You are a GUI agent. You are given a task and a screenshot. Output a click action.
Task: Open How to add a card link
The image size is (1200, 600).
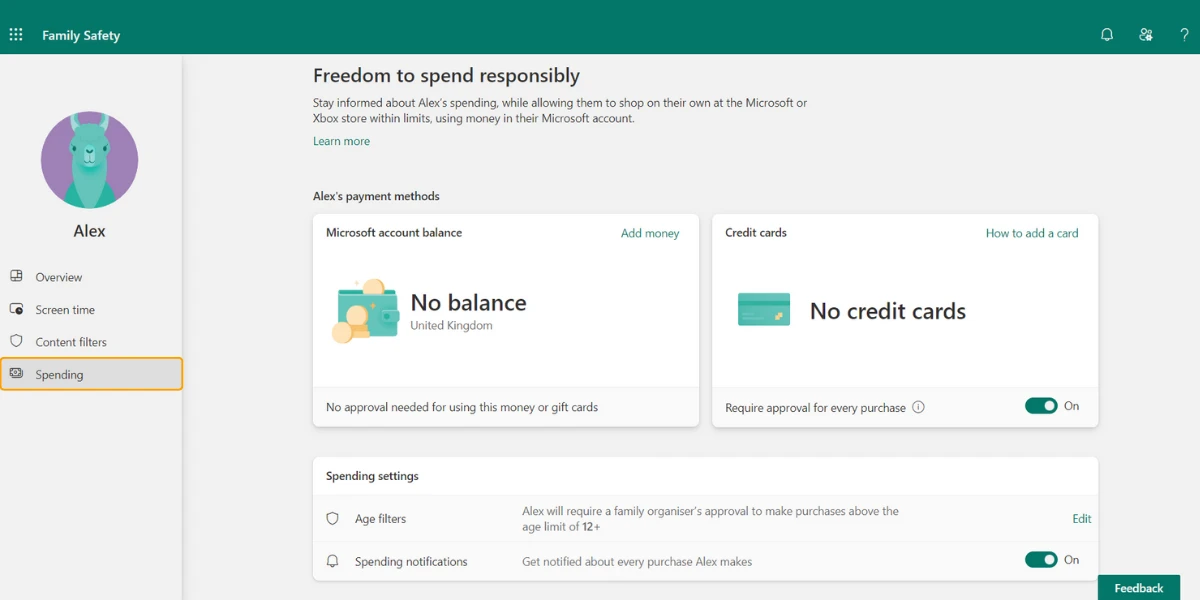point(1032,233)
